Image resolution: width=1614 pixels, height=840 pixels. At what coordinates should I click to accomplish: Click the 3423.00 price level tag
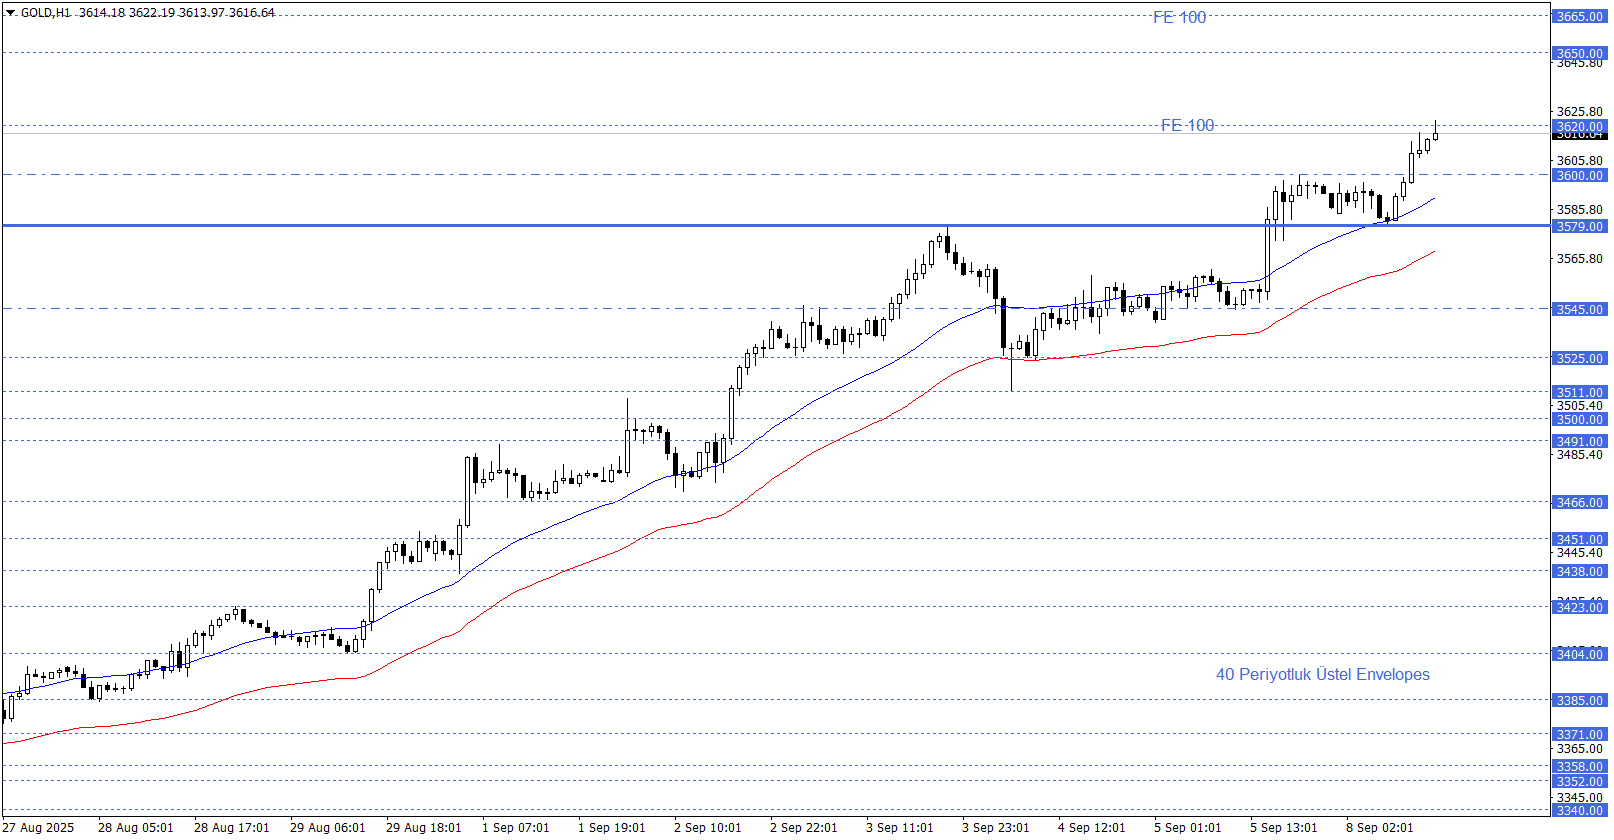1579,607
